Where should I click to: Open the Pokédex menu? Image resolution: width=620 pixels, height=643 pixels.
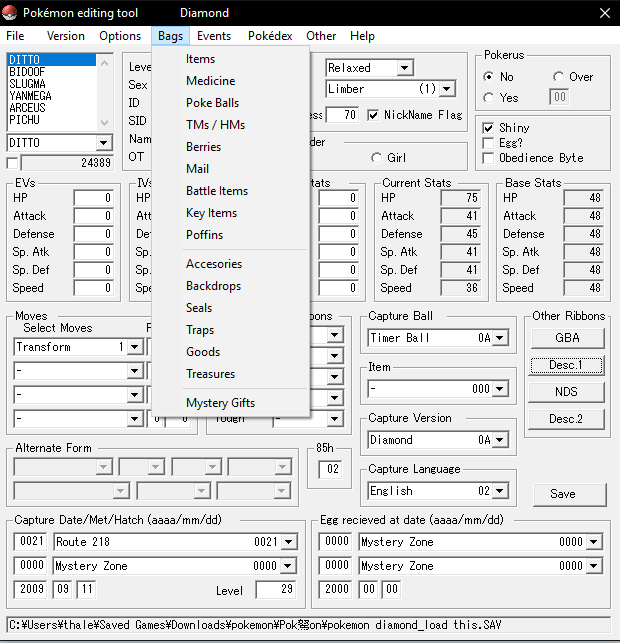point(270,36)
